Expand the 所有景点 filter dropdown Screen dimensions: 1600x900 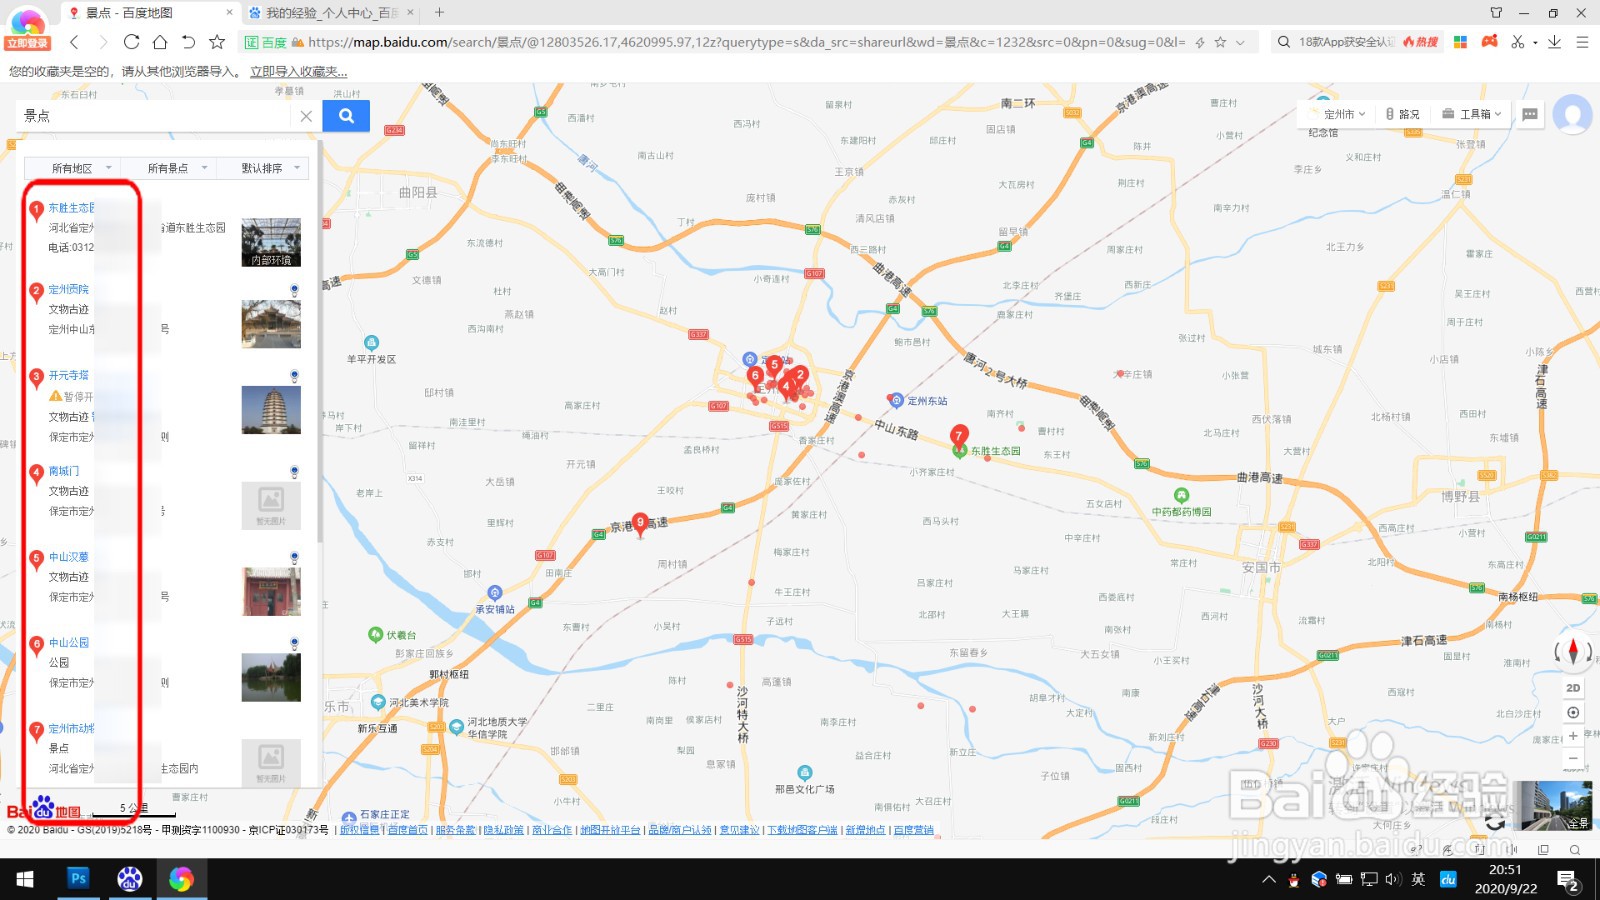[x=168, y=168]
